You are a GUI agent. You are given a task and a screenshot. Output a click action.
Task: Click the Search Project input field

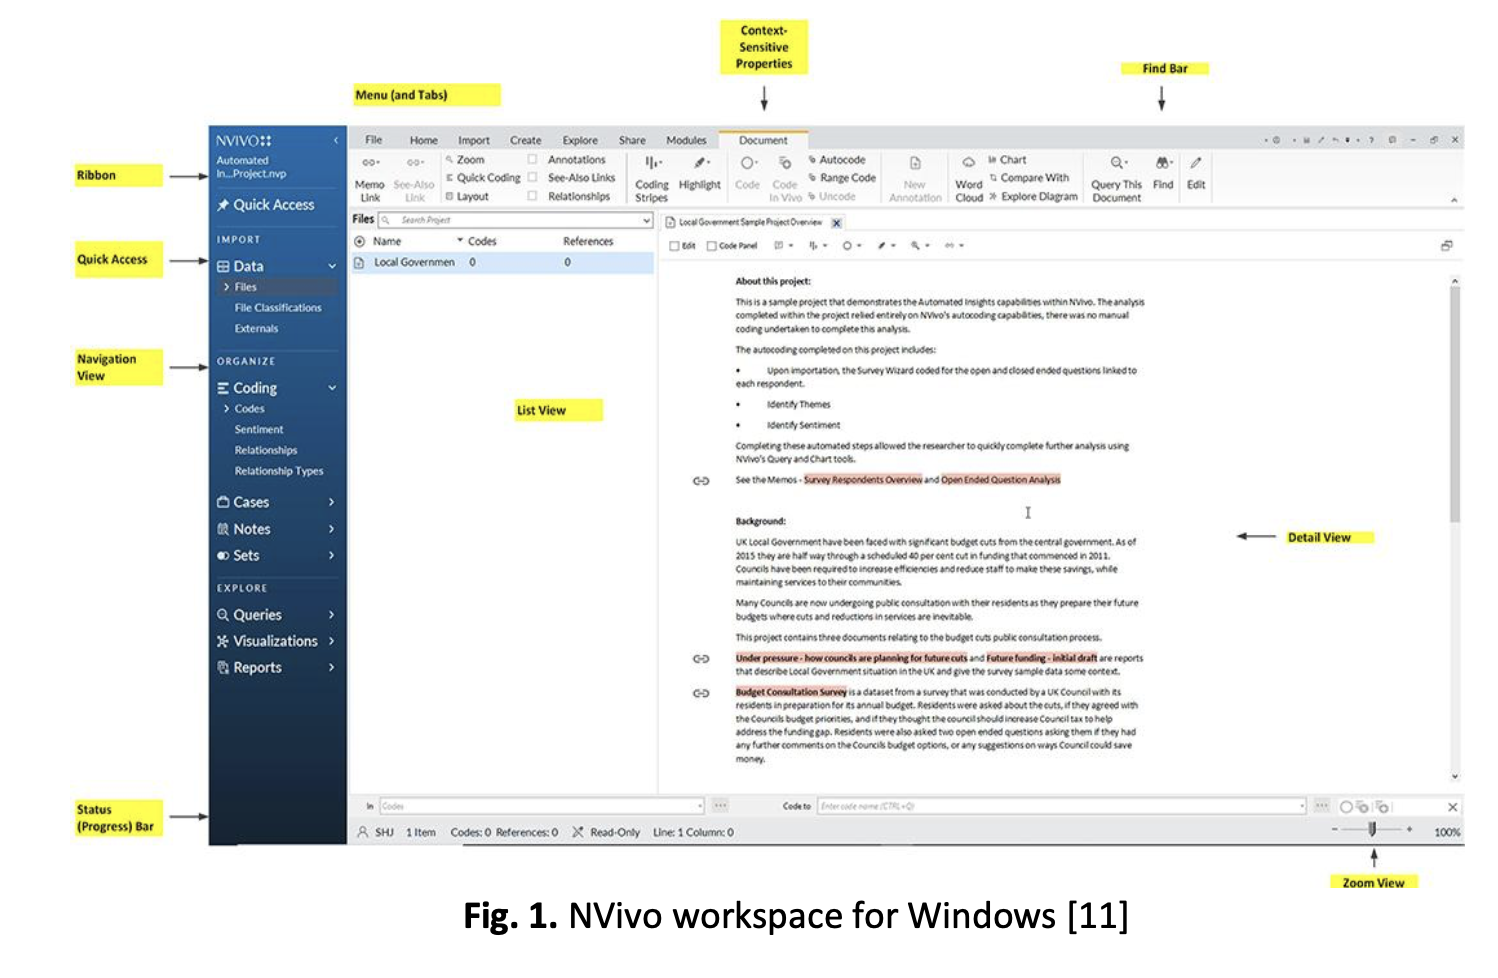[515, 220]
